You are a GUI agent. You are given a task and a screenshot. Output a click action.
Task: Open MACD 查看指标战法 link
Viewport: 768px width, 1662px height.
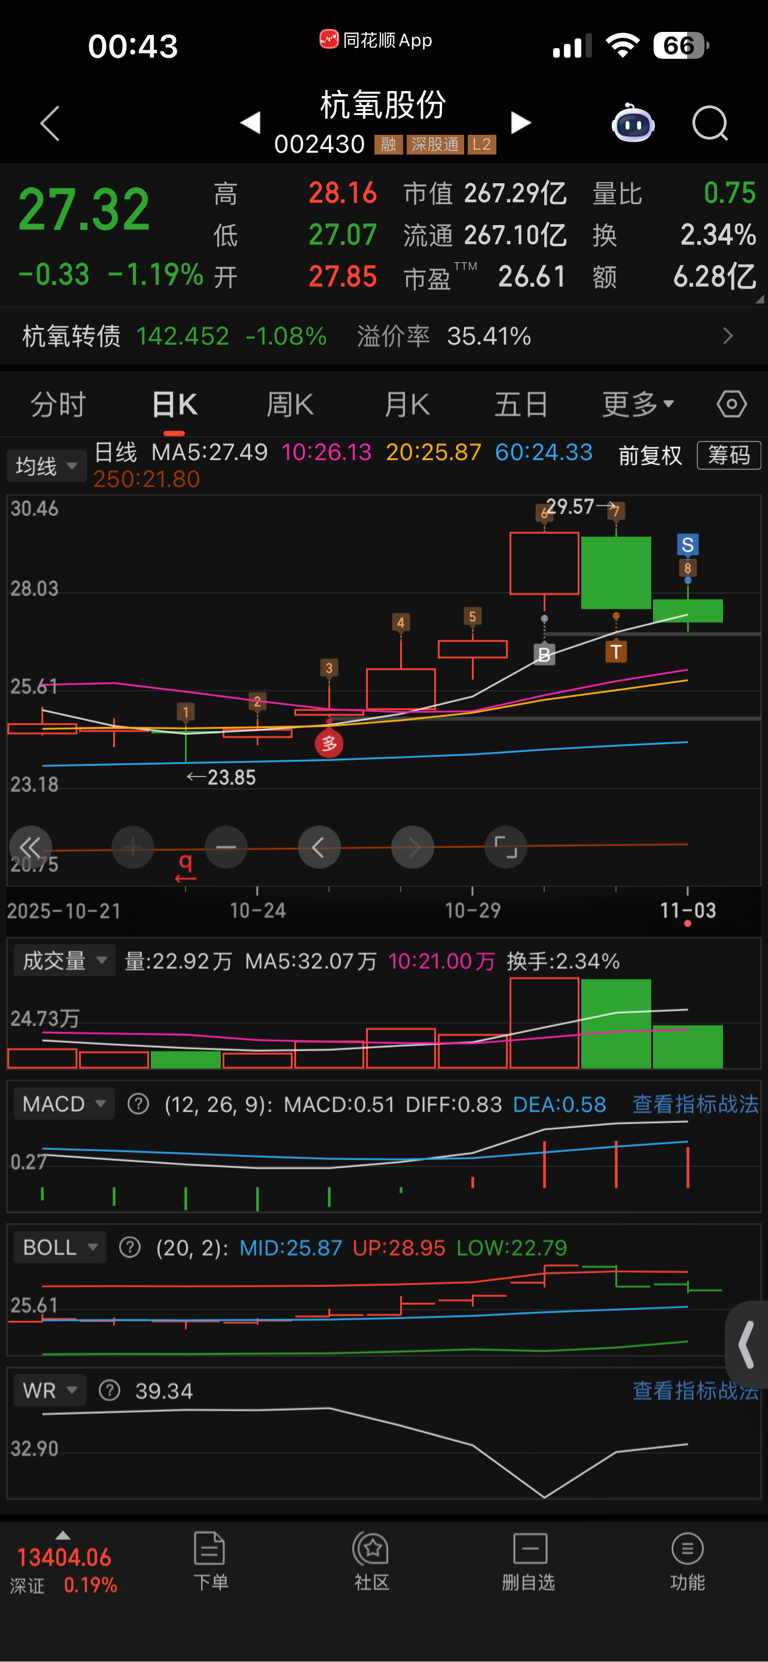(x=695, y=1104)
